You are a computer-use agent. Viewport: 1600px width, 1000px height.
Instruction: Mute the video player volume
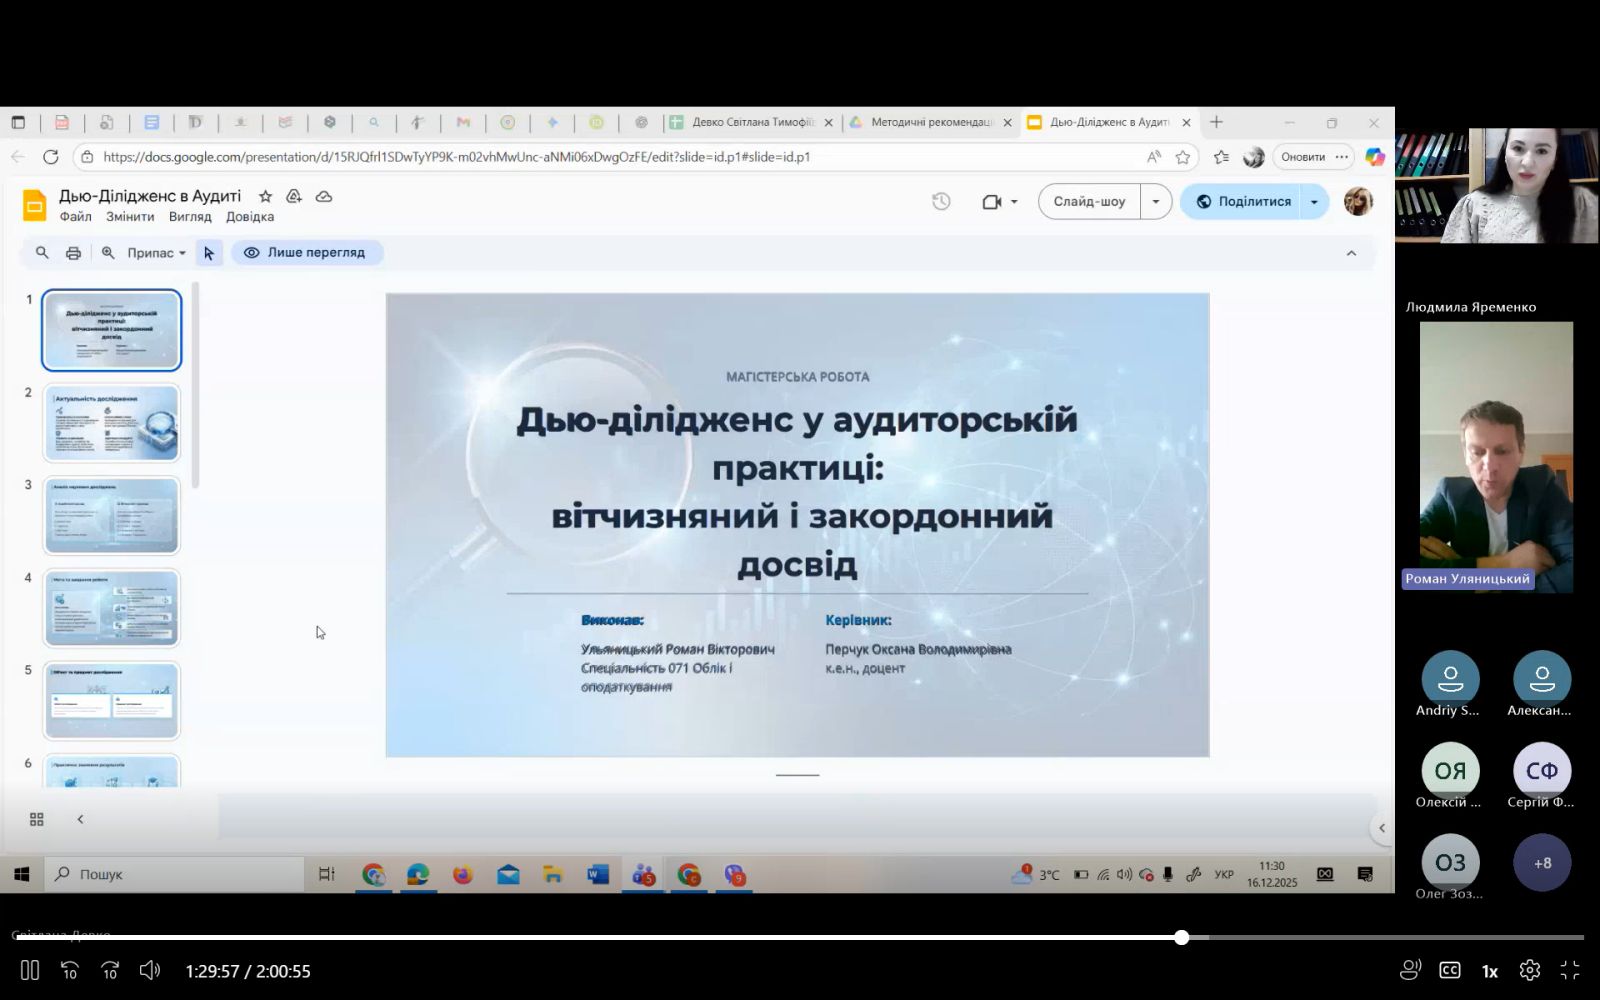point(150,970)
